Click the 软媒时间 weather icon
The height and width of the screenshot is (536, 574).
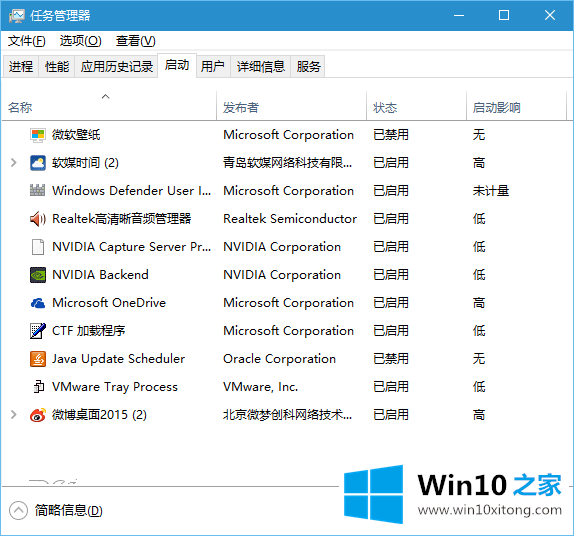(38, 163)
